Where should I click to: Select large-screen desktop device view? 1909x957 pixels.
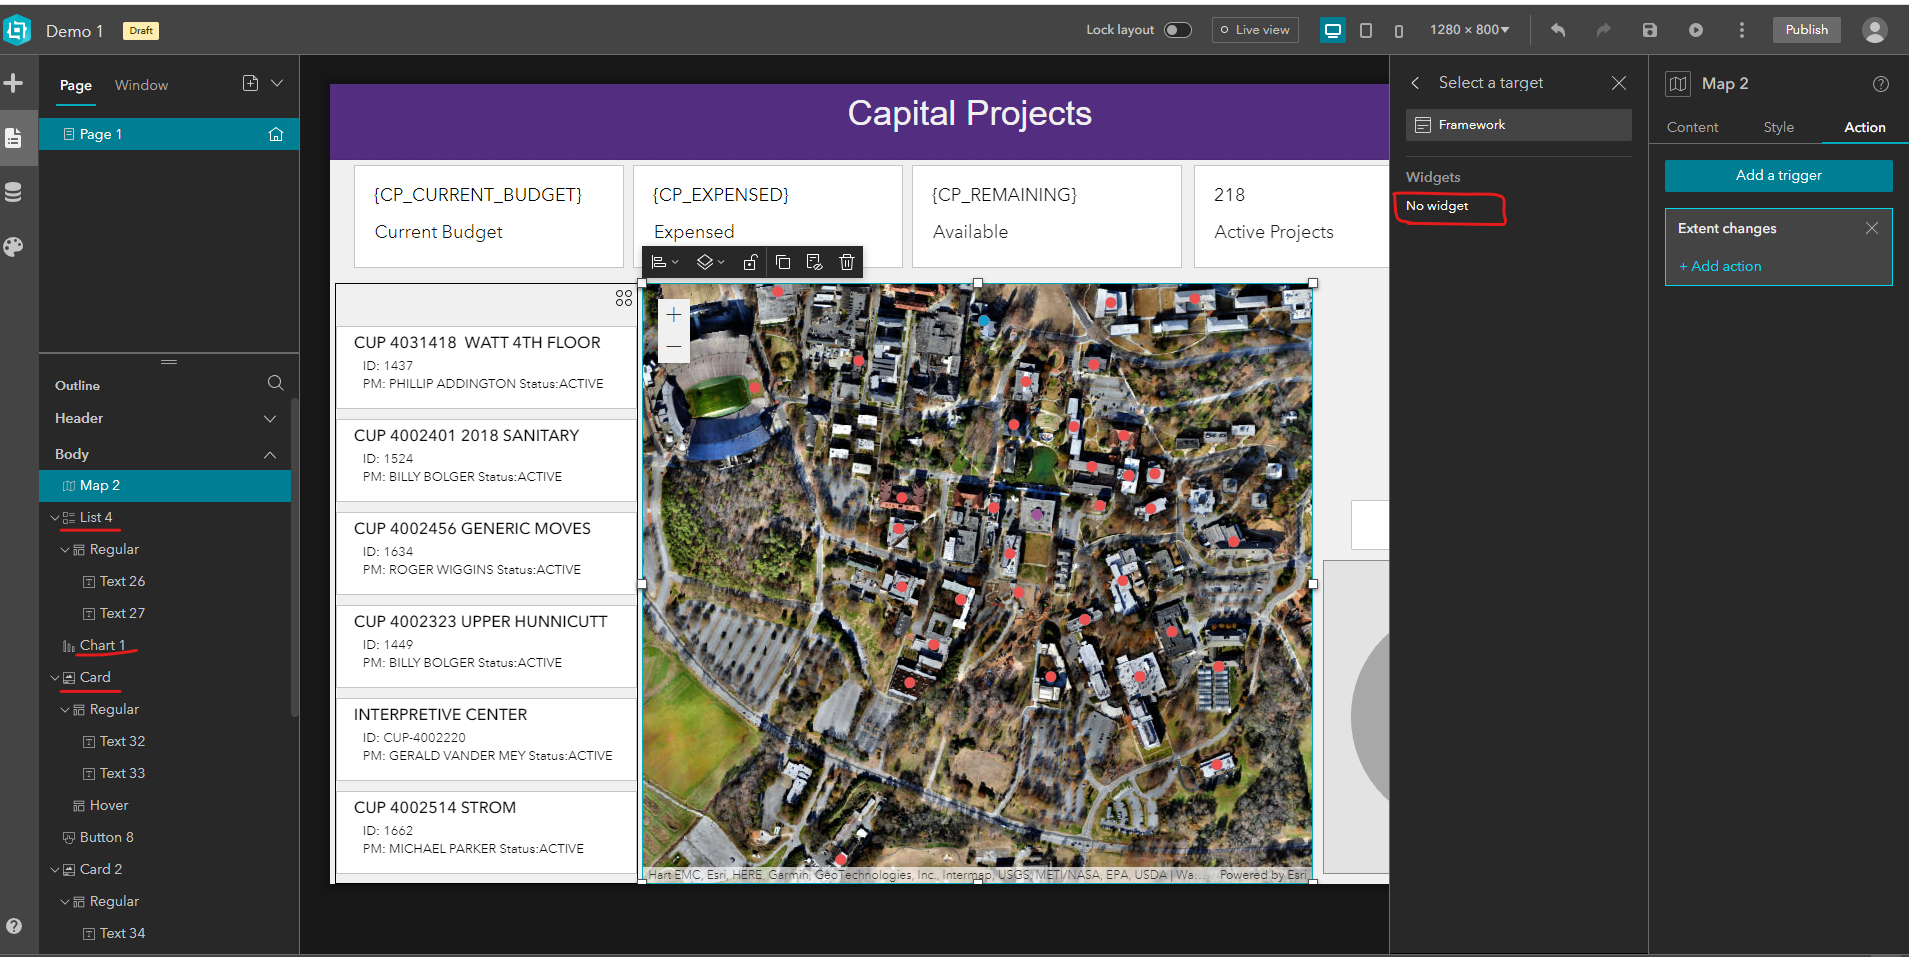click(1333, 30)
